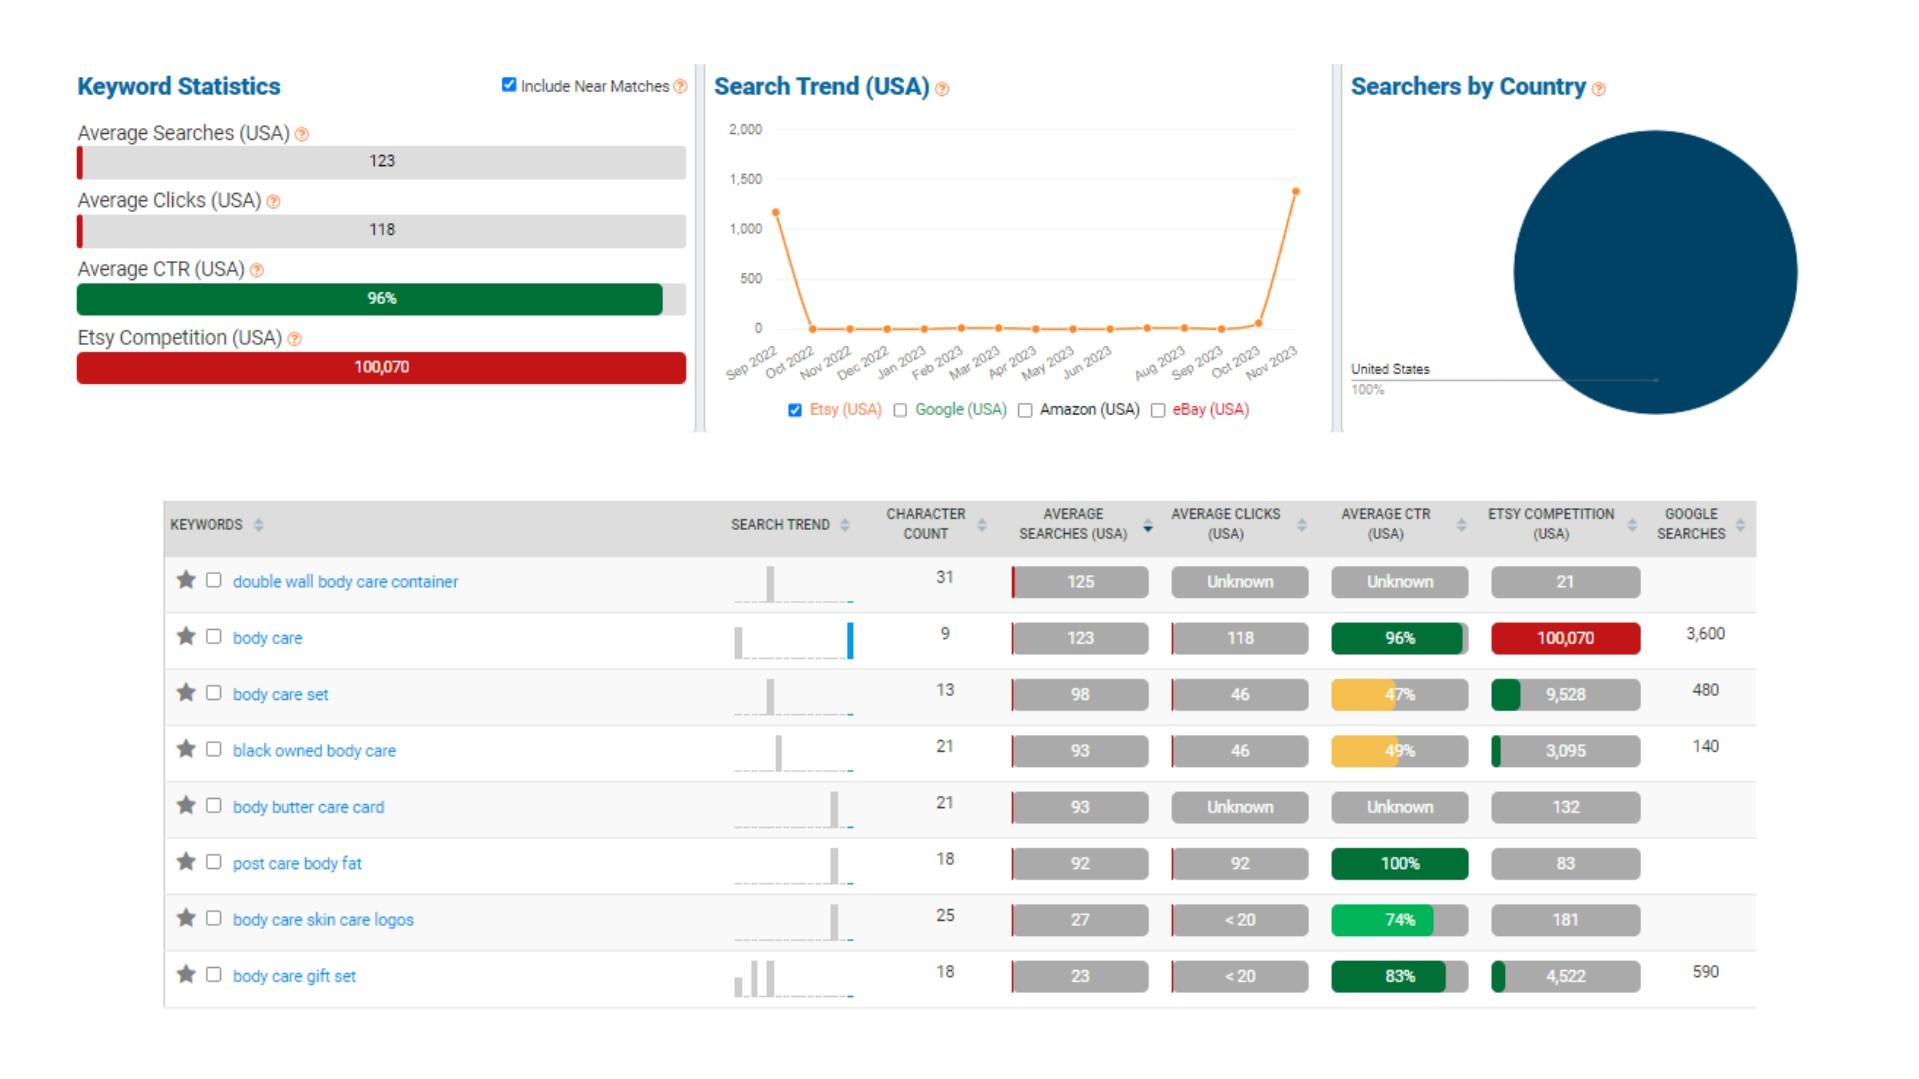Open post care body fat keyword link
Image resolution: width=1919 pixels, height=1079 pixels.
[297, 863]
